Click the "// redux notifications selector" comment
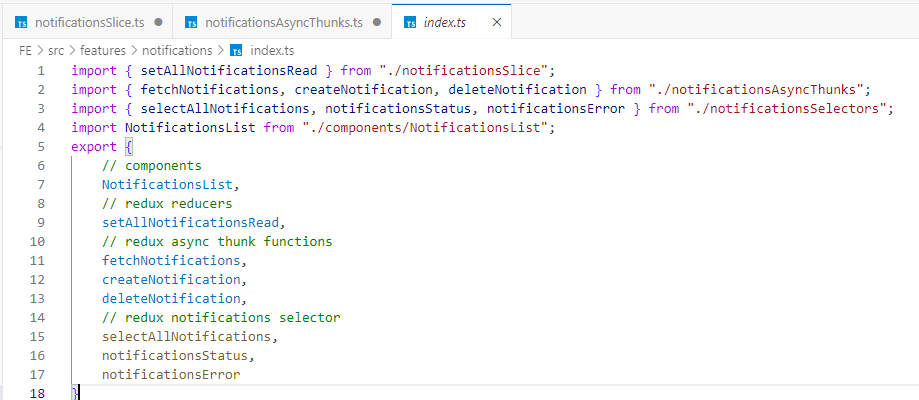The image size is (919, 400). click(221, 317)
